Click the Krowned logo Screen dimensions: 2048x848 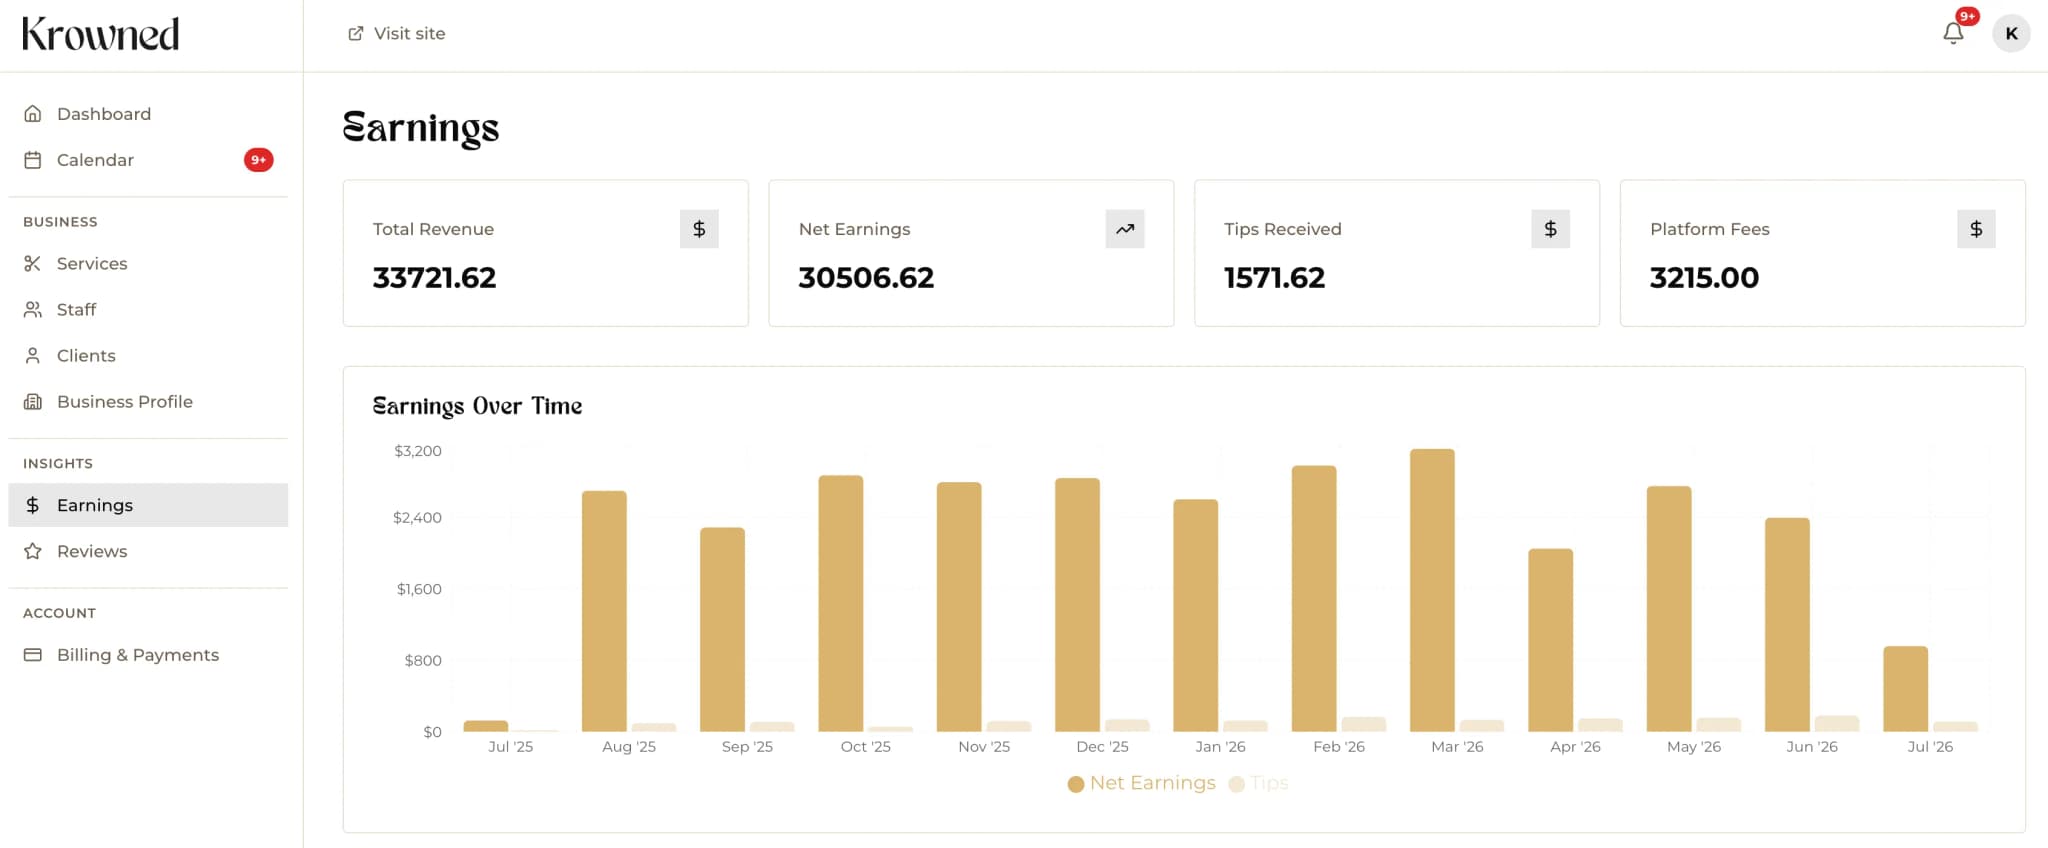100,34
